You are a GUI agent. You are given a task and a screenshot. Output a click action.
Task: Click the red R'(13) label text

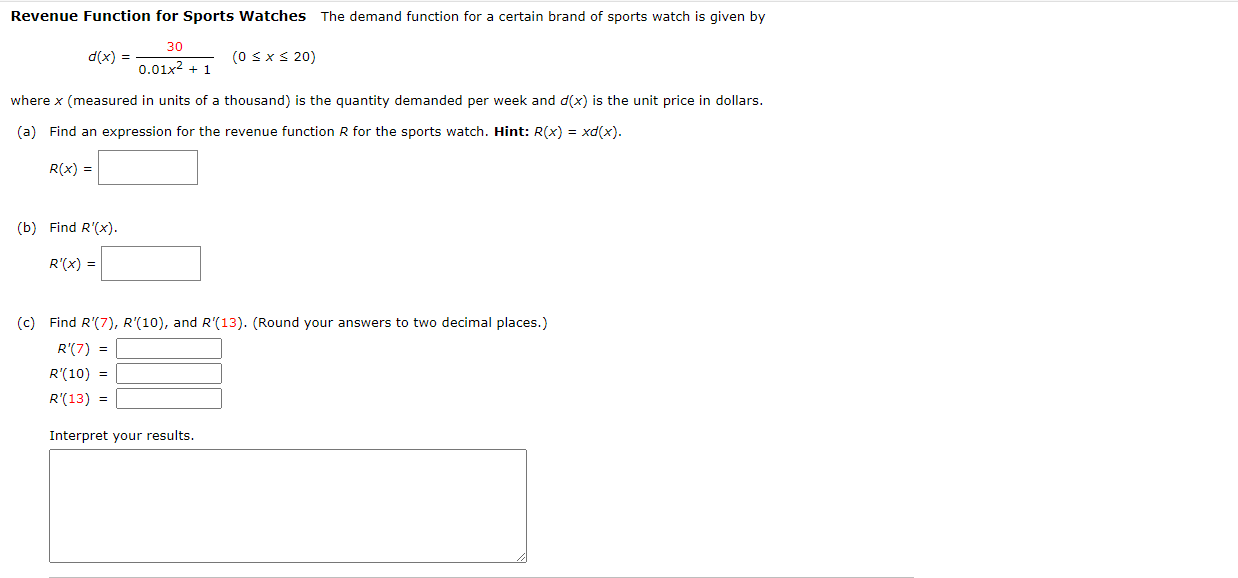[69, 398]
